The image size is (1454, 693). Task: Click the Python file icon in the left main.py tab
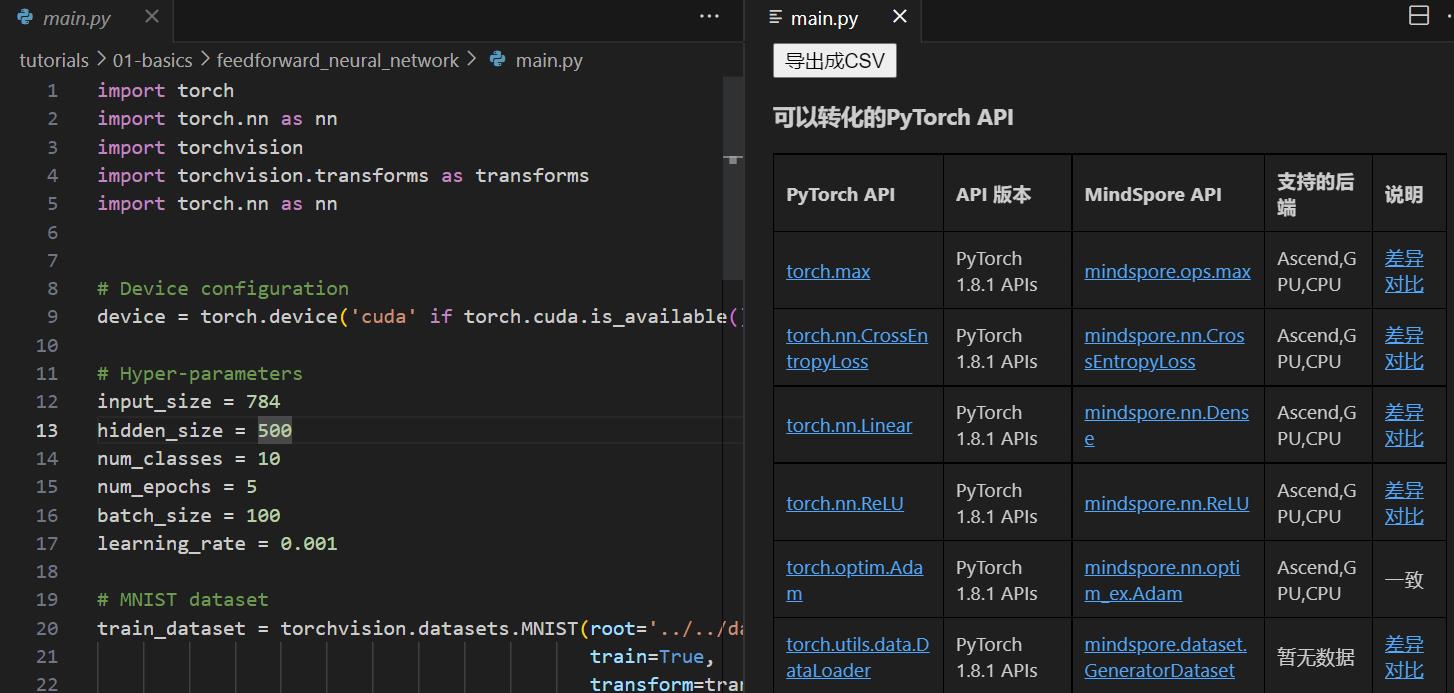(25, 17)
